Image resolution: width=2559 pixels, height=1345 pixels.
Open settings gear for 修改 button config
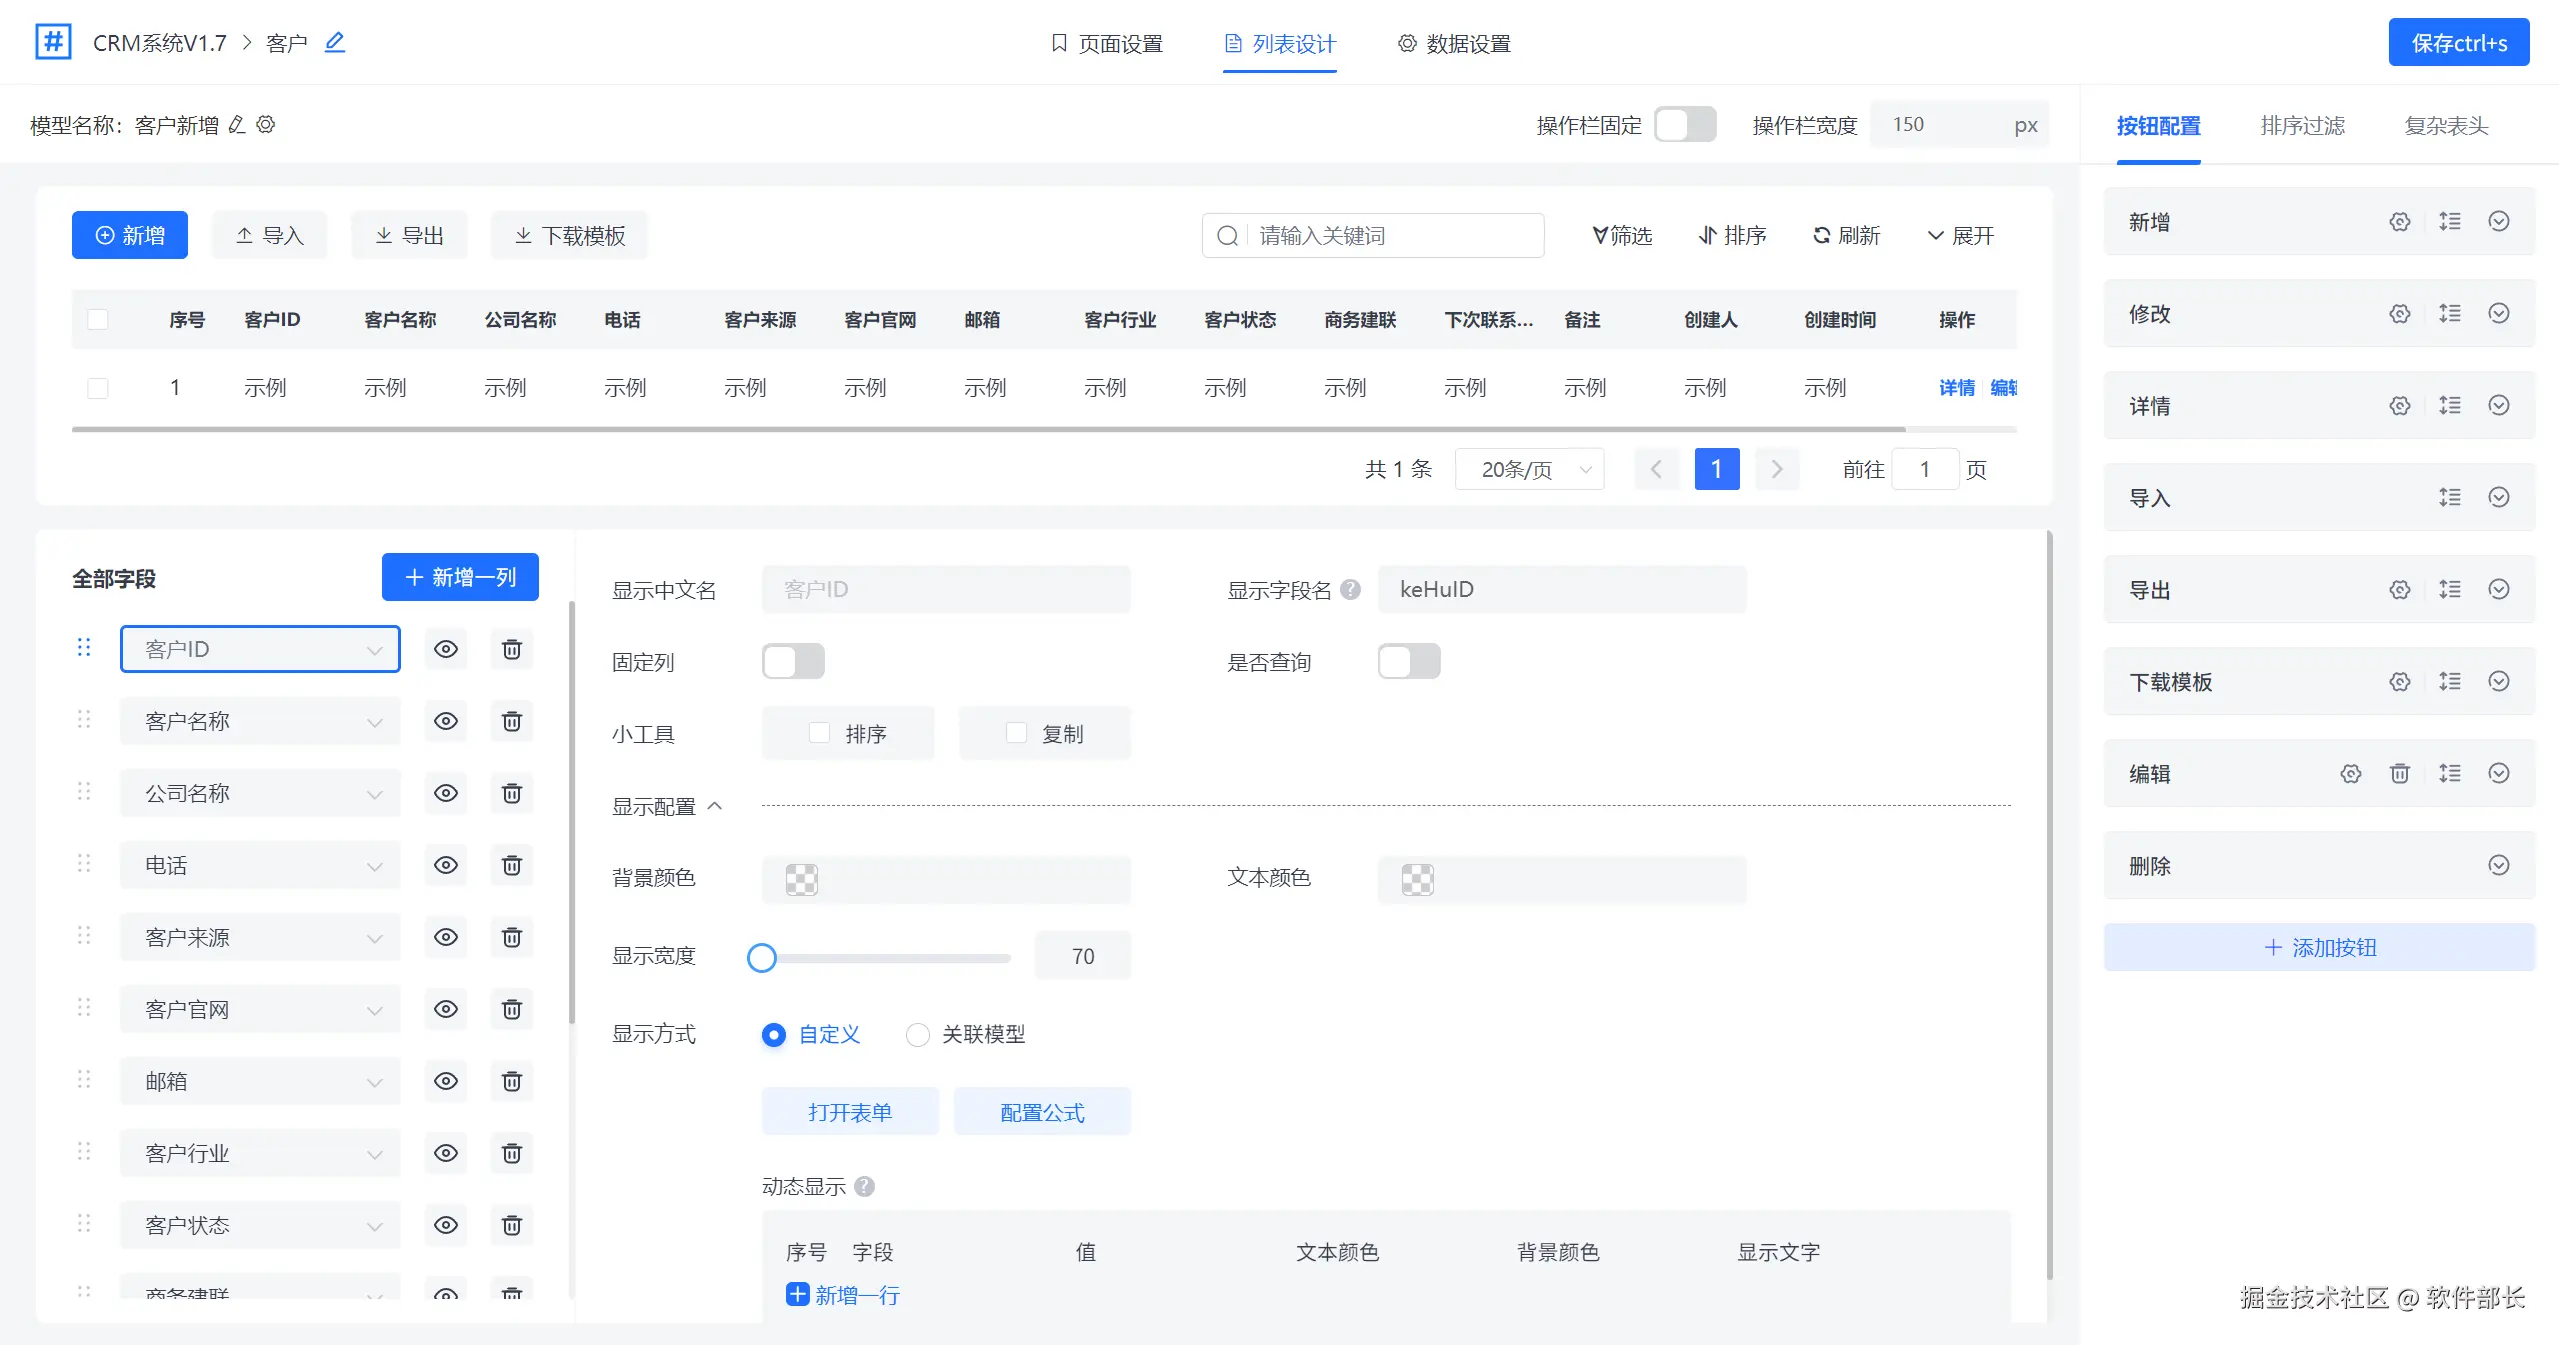(x=2399, y=314)
